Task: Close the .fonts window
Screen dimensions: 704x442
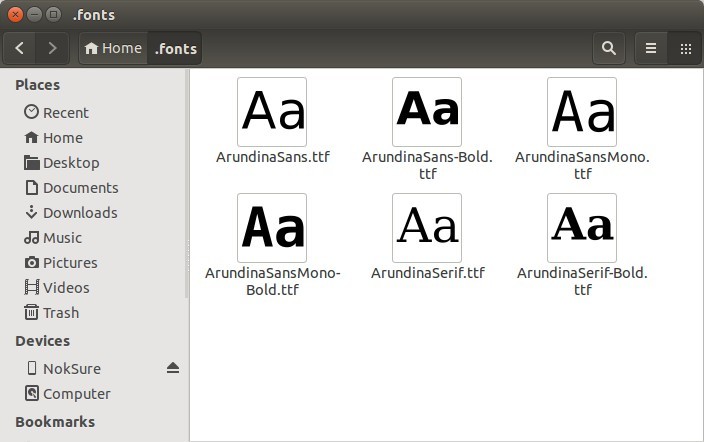Action: click(15, 14)
